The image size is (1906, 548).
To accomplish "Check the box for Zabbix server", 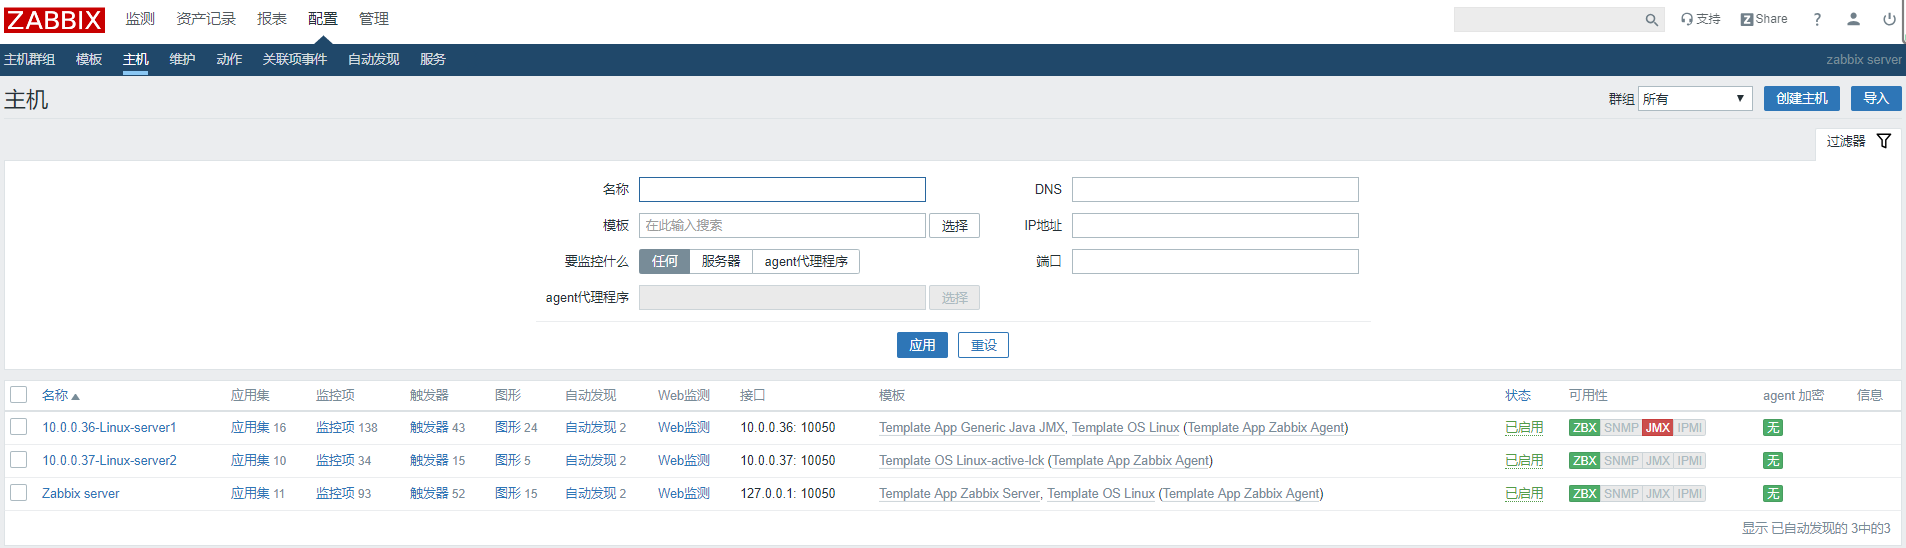I will [19, 493].
